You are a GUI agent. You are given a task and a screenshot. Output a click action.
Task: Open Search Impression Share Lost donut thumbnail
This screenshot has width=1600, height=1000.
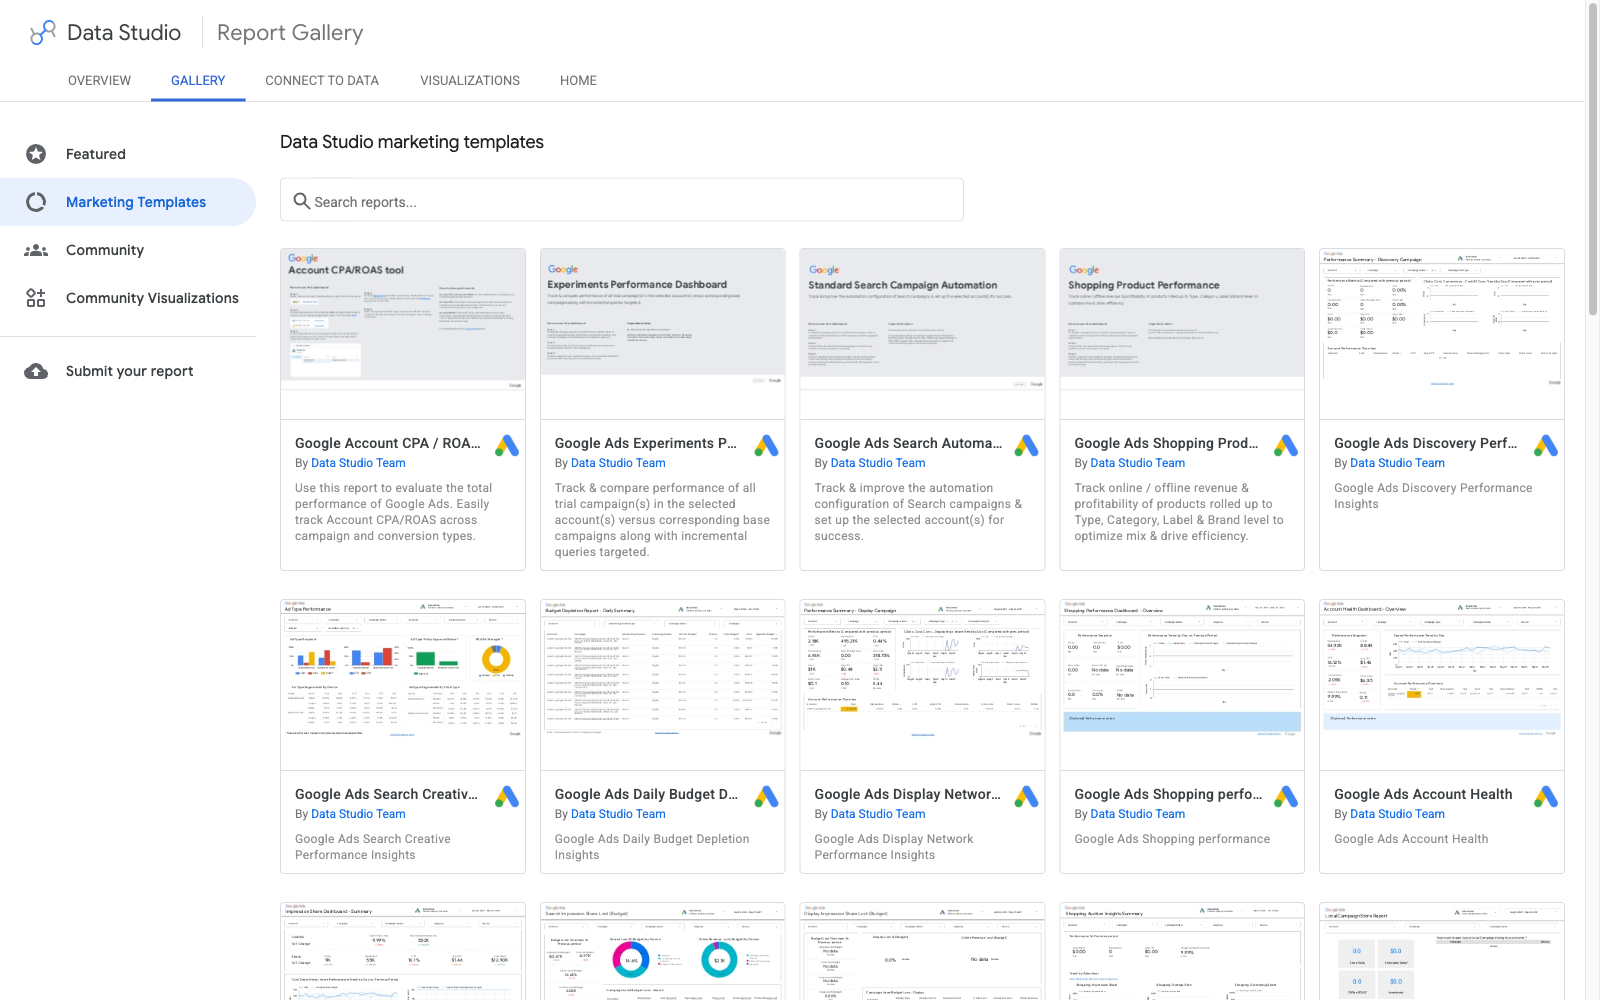(x=663, y=951)
